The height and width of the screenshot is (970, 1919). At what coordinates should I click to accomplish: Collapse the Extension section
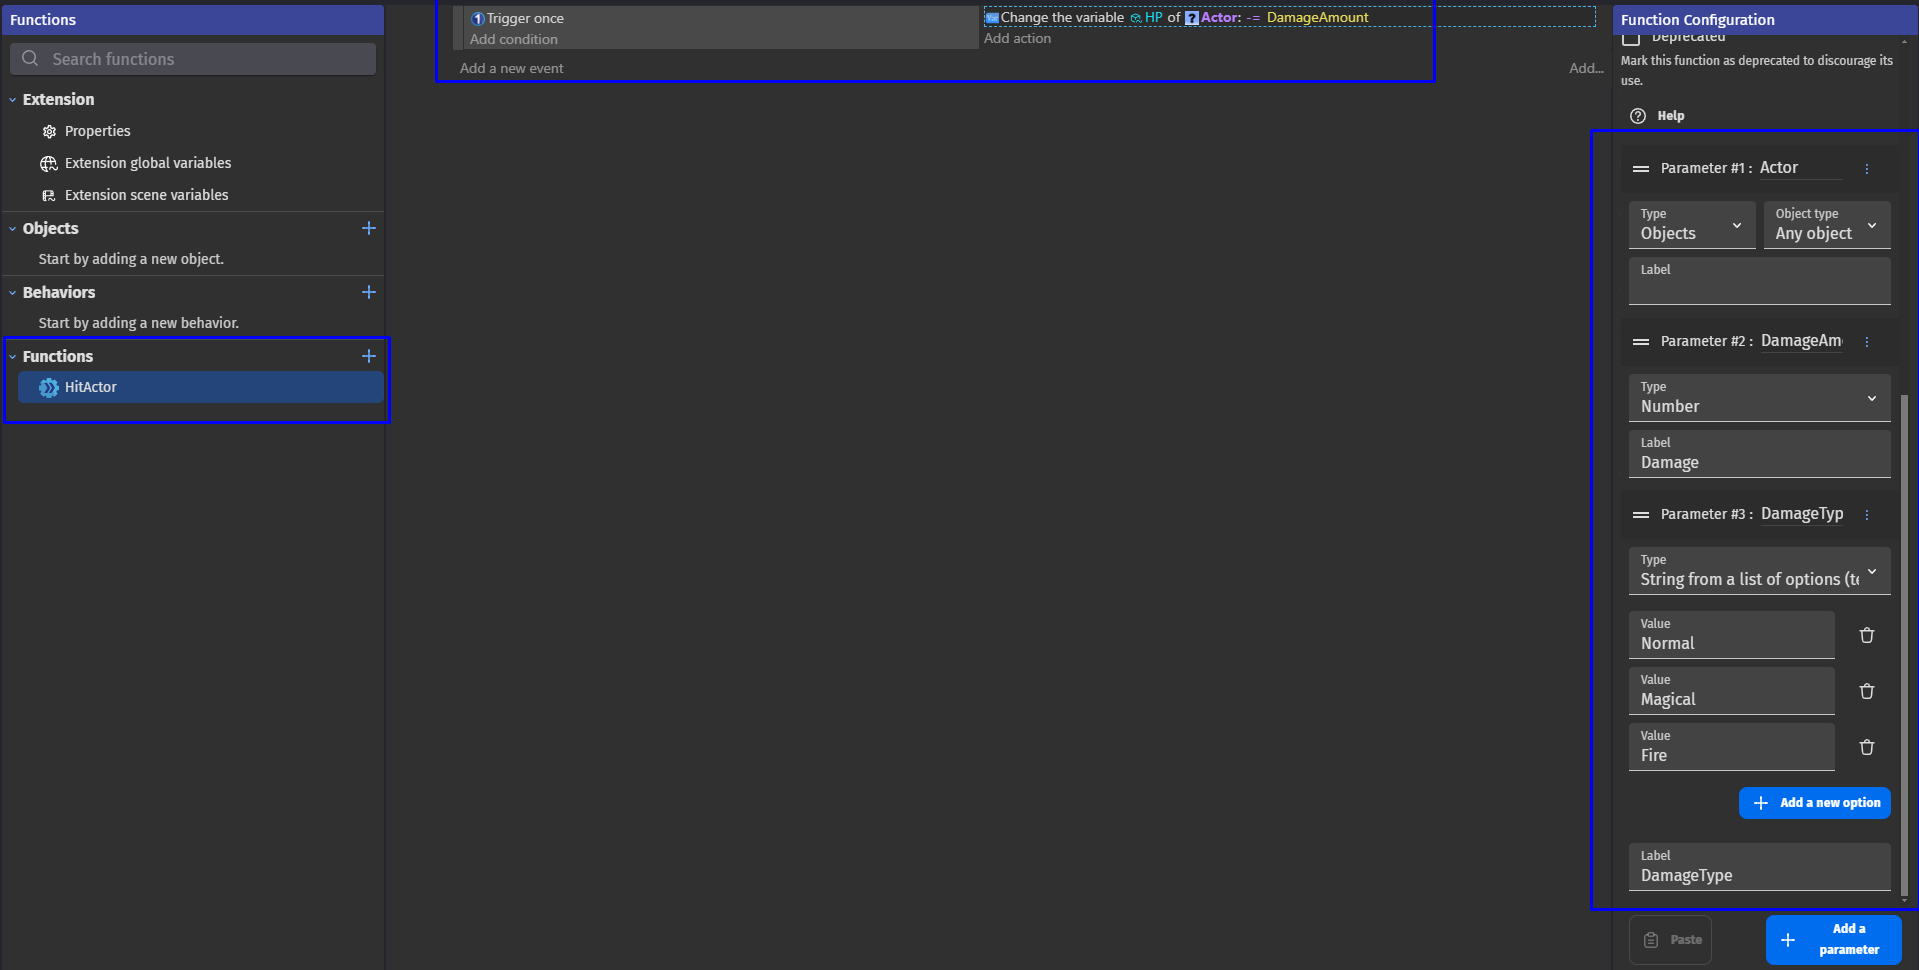[13, 100]
